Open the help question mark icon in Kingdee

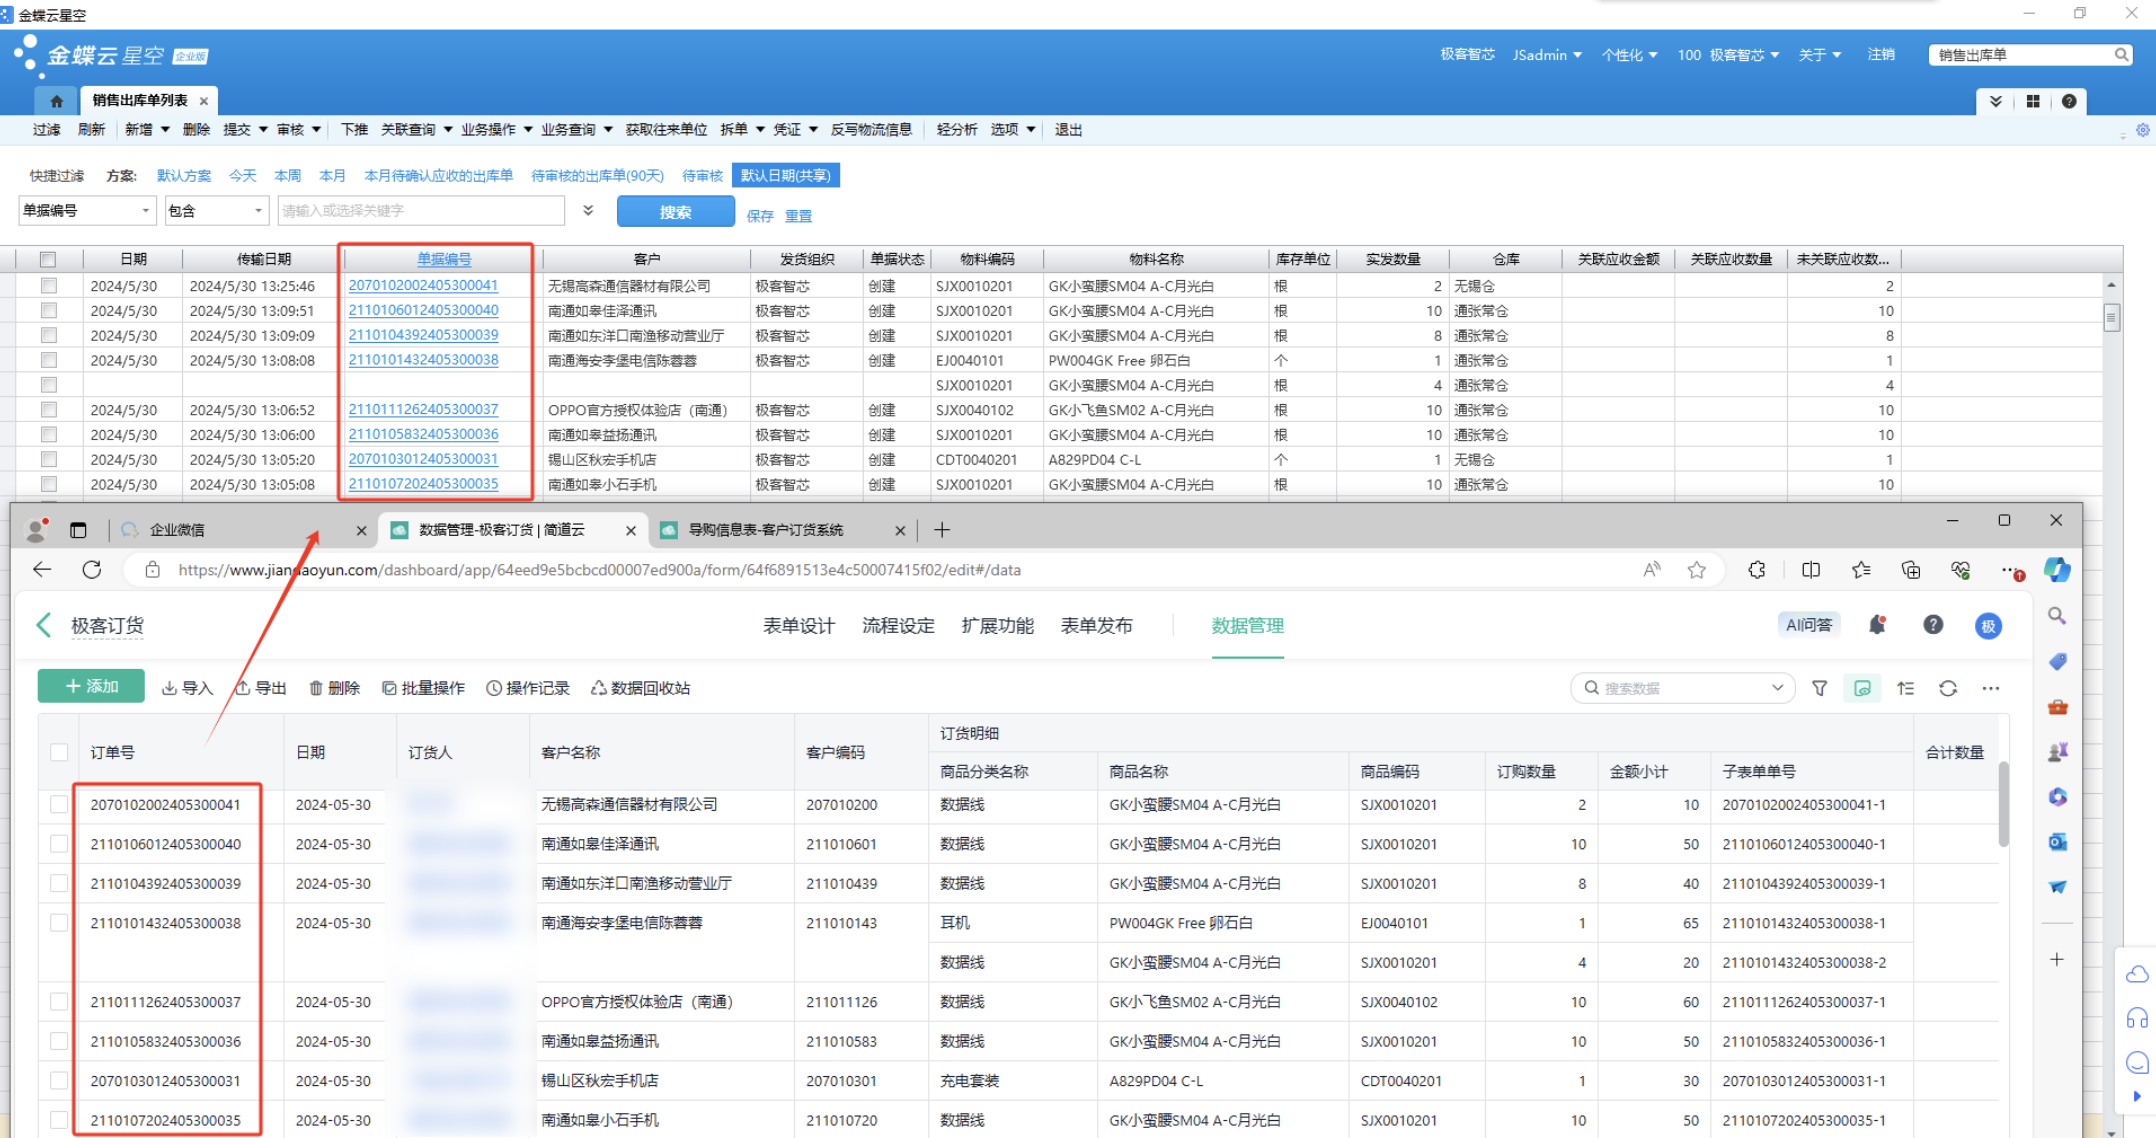click(x=2068, y=101)
